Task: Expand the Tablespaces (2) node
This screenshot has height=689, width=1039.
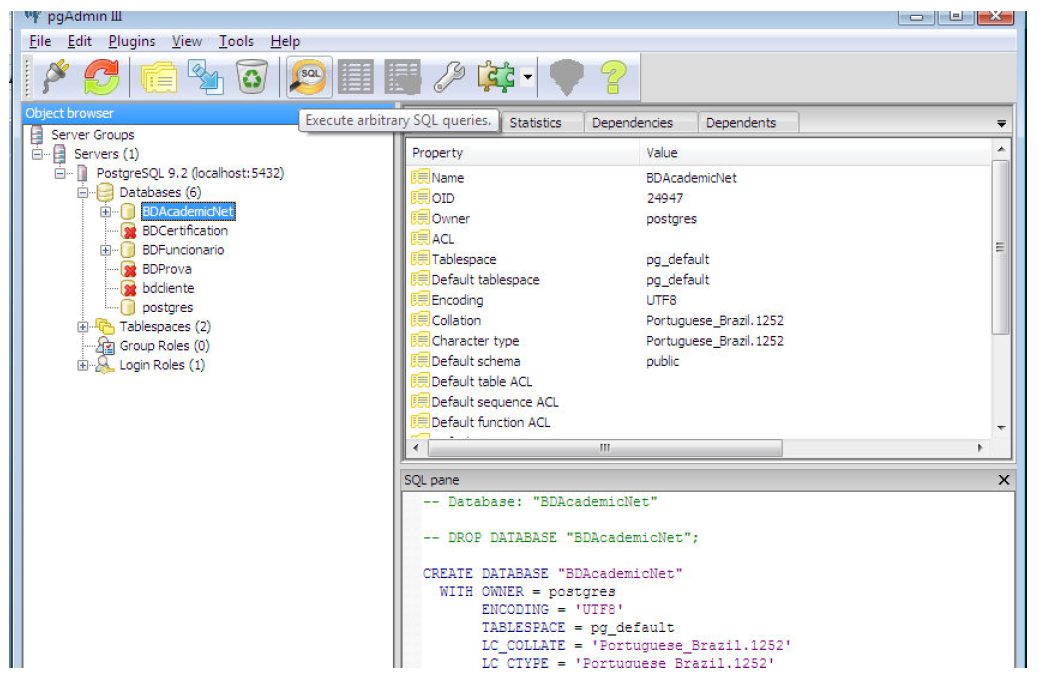Action: 83,327
